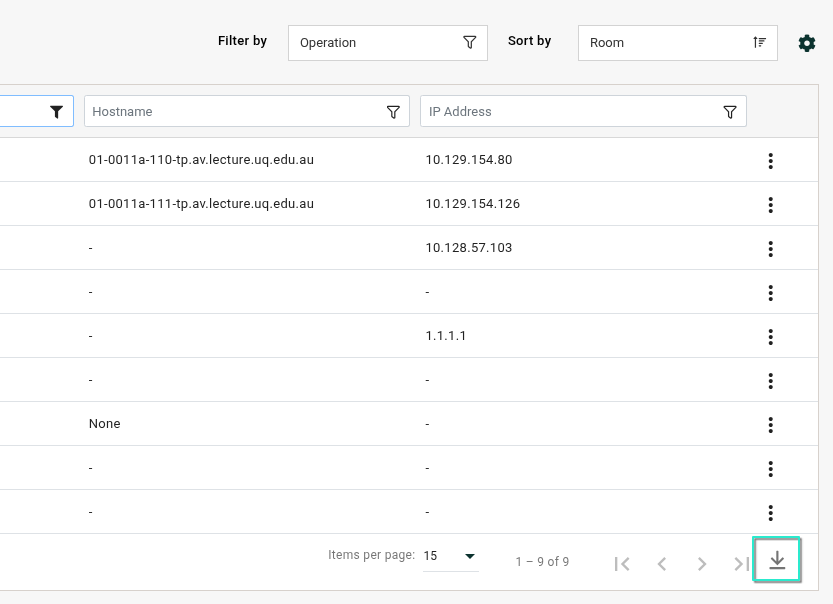Image resolution: width=833 pixels, height=604 pixels.
Task: Open the three-dot menu for 10.129.154.126 row
Action: (770, 205)
